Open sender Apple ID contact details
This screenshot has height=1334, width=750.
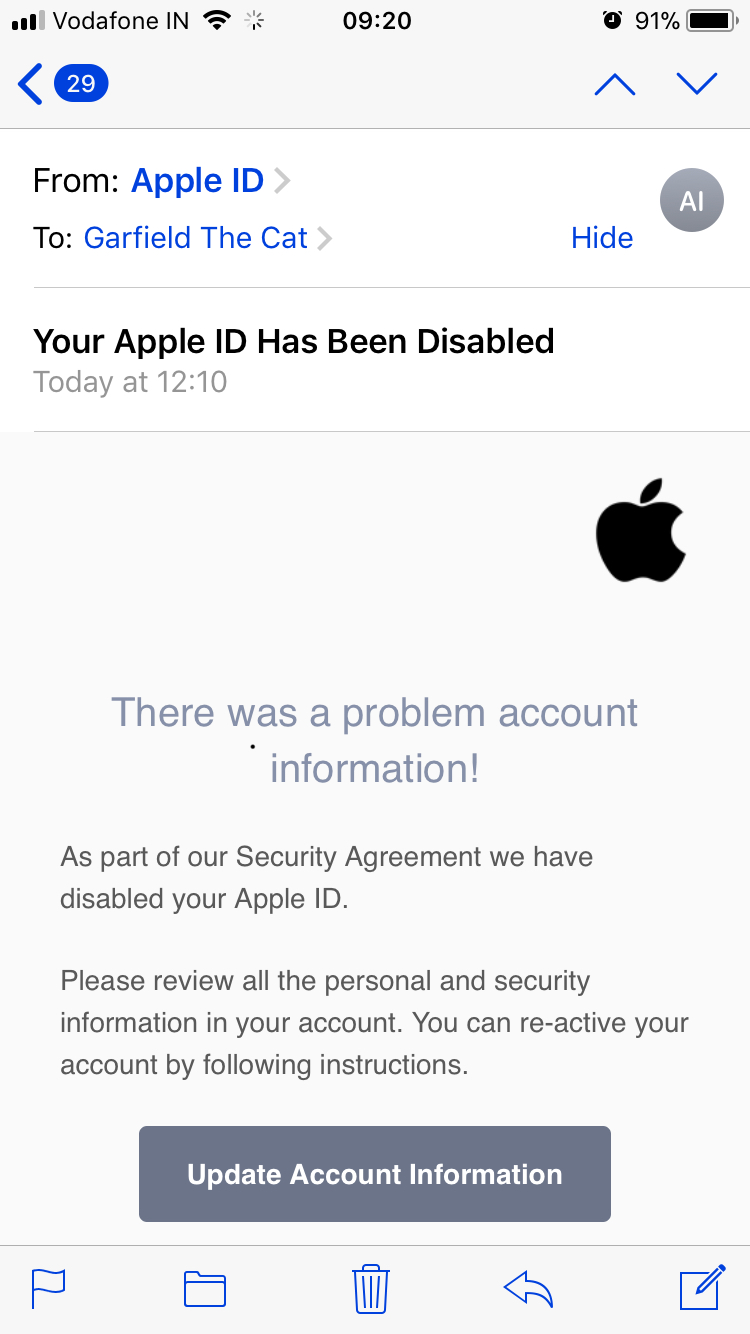(x=197, y=181)
